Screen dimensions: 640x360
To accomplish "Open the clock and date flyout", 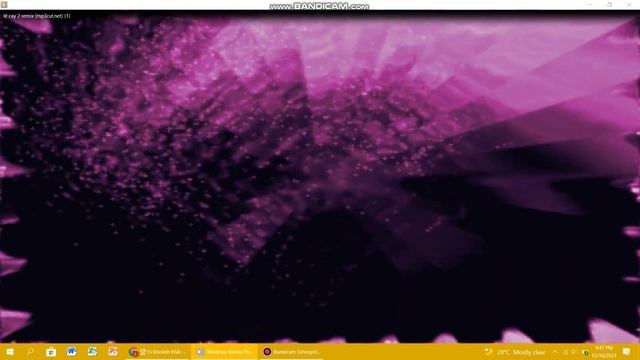I will tap(604, 352).
